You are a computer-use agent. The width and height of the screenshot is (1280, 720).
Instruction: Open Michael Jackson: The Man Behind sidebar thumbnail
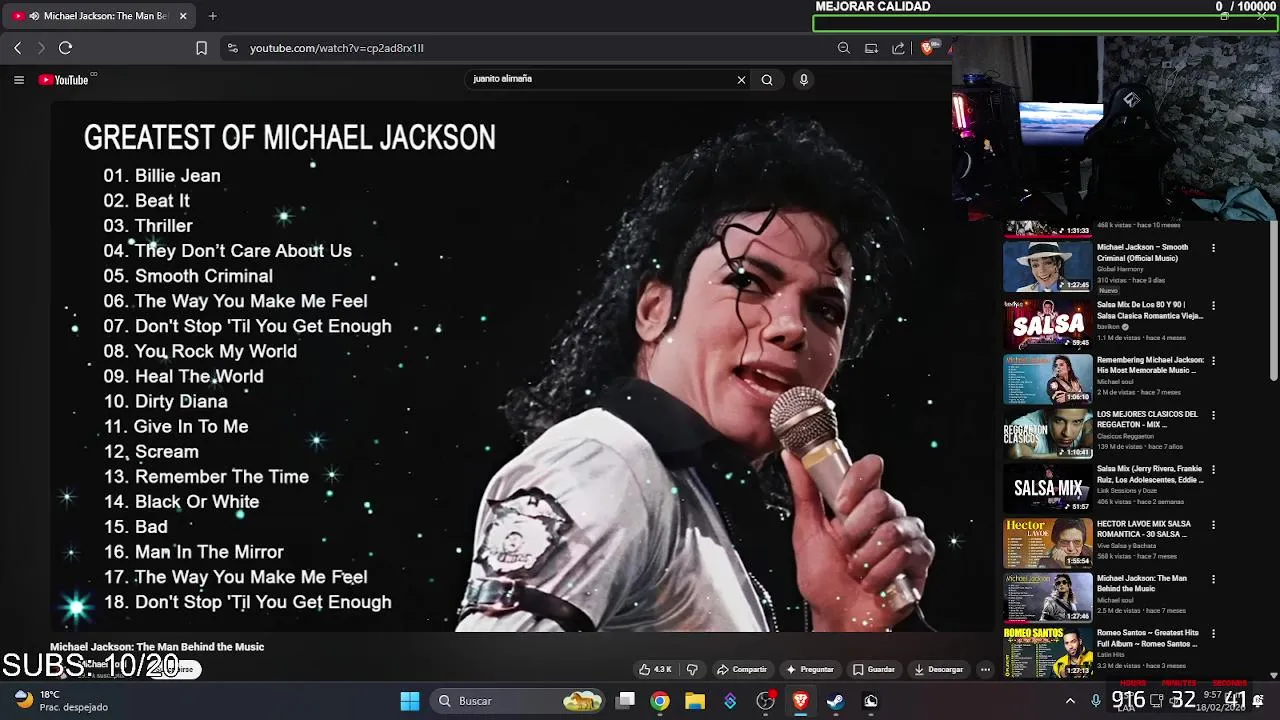pyautogui.click(x=1048, y=597)
